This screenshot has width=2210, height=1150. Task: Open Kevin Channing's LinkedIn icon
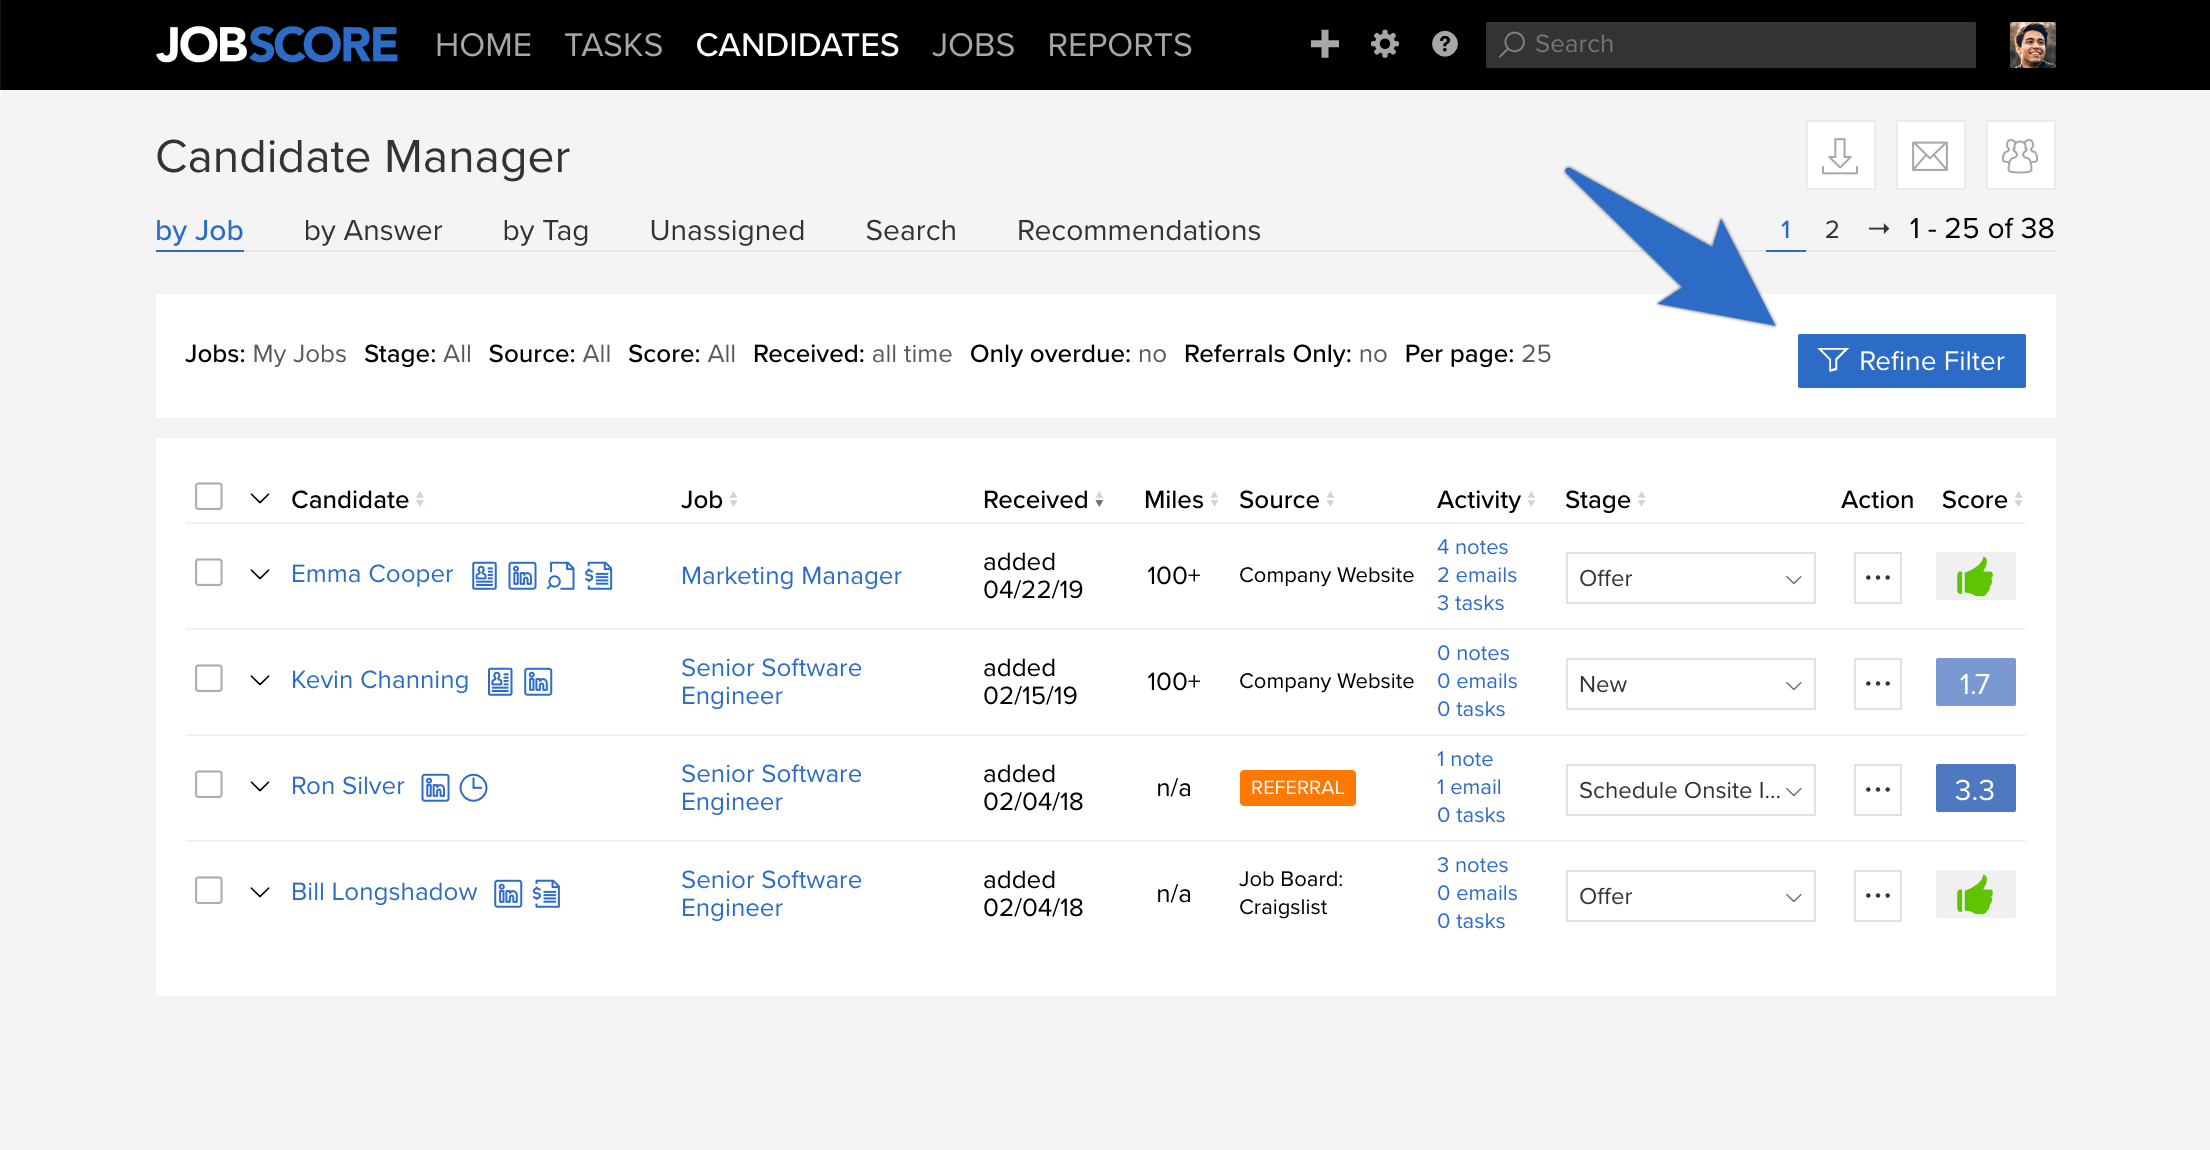click(538, 681)
